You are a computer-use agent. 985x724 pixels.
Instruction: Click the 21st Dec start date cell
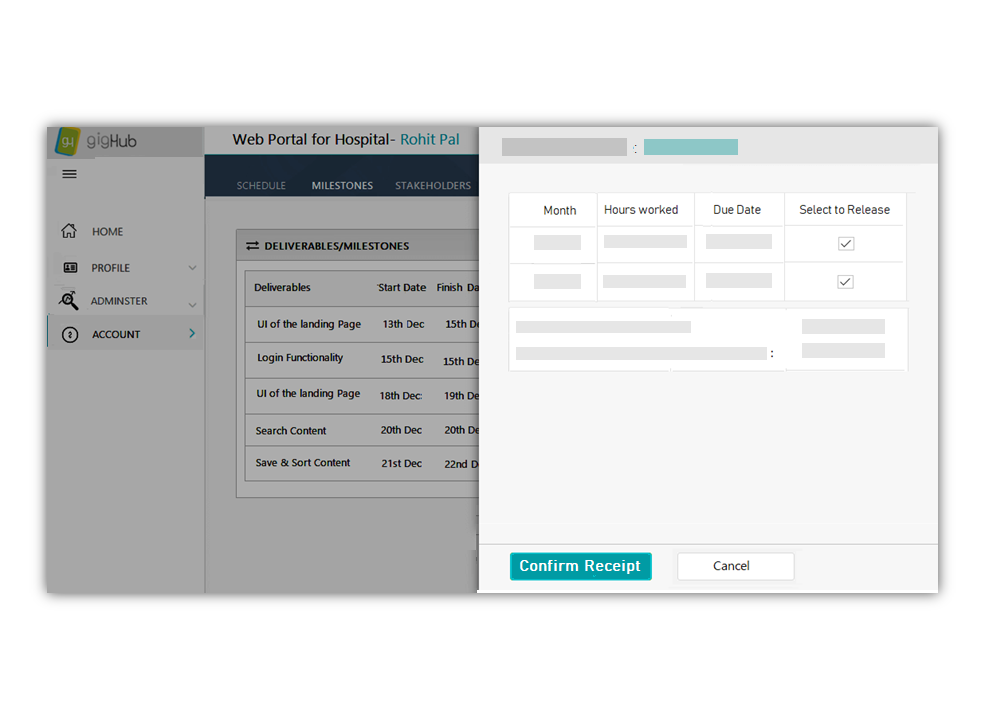[x=401, y=463]
